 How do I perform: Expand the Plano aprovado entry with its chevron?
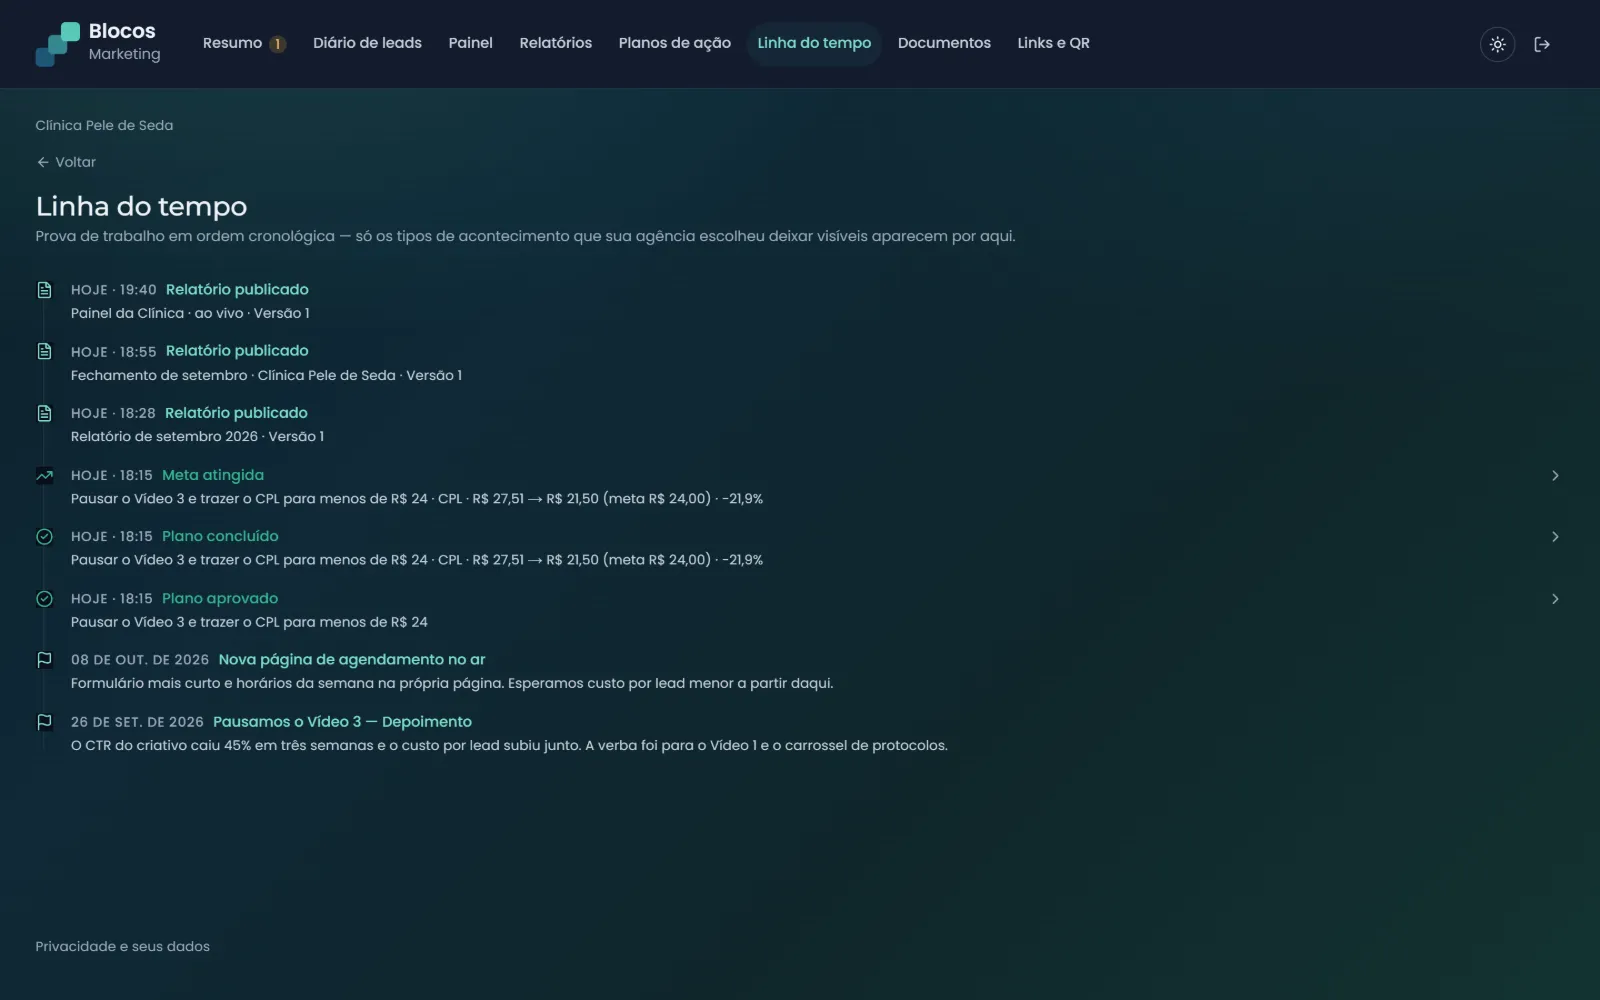[1555, 599]
